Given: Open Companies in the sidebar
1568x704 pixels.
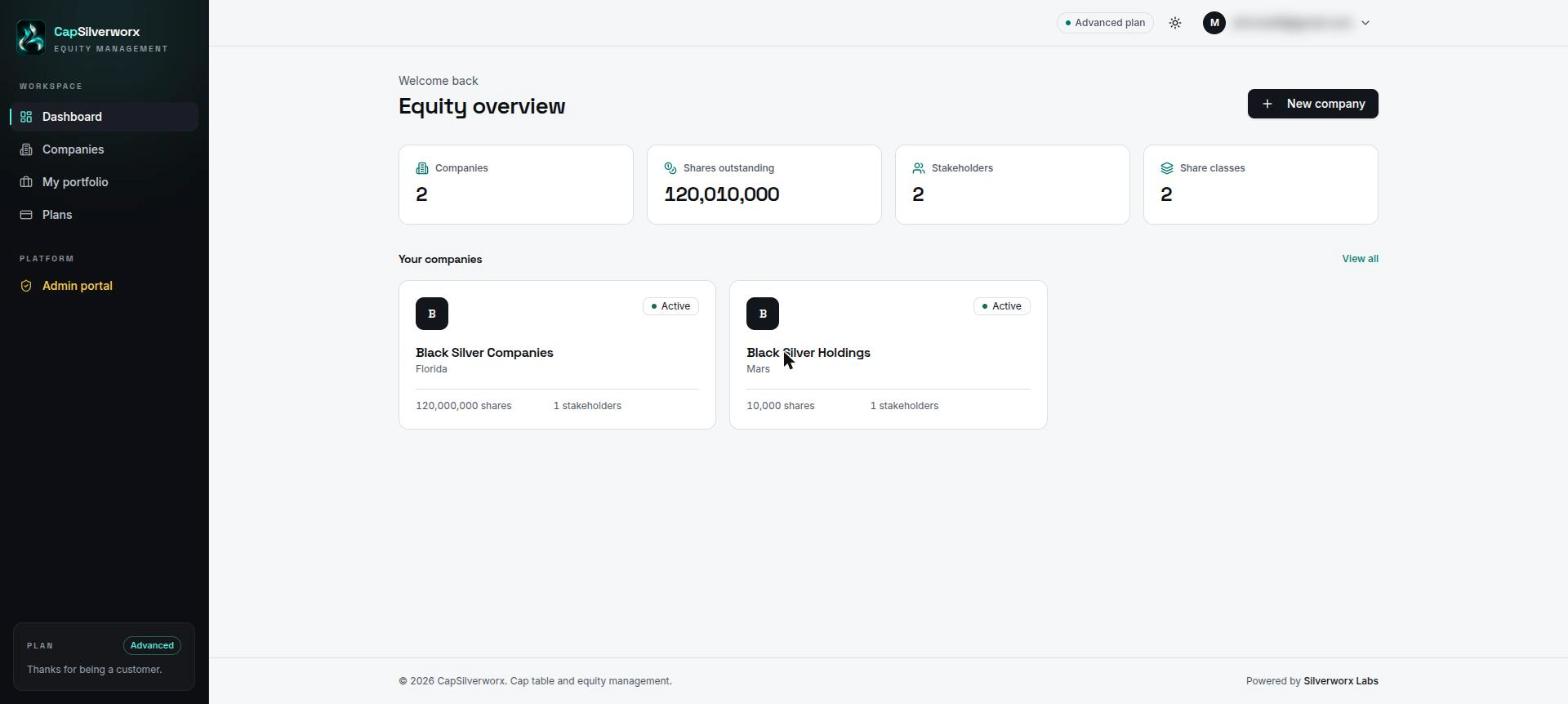Looking at the screenshot, I should pos(104,150).
